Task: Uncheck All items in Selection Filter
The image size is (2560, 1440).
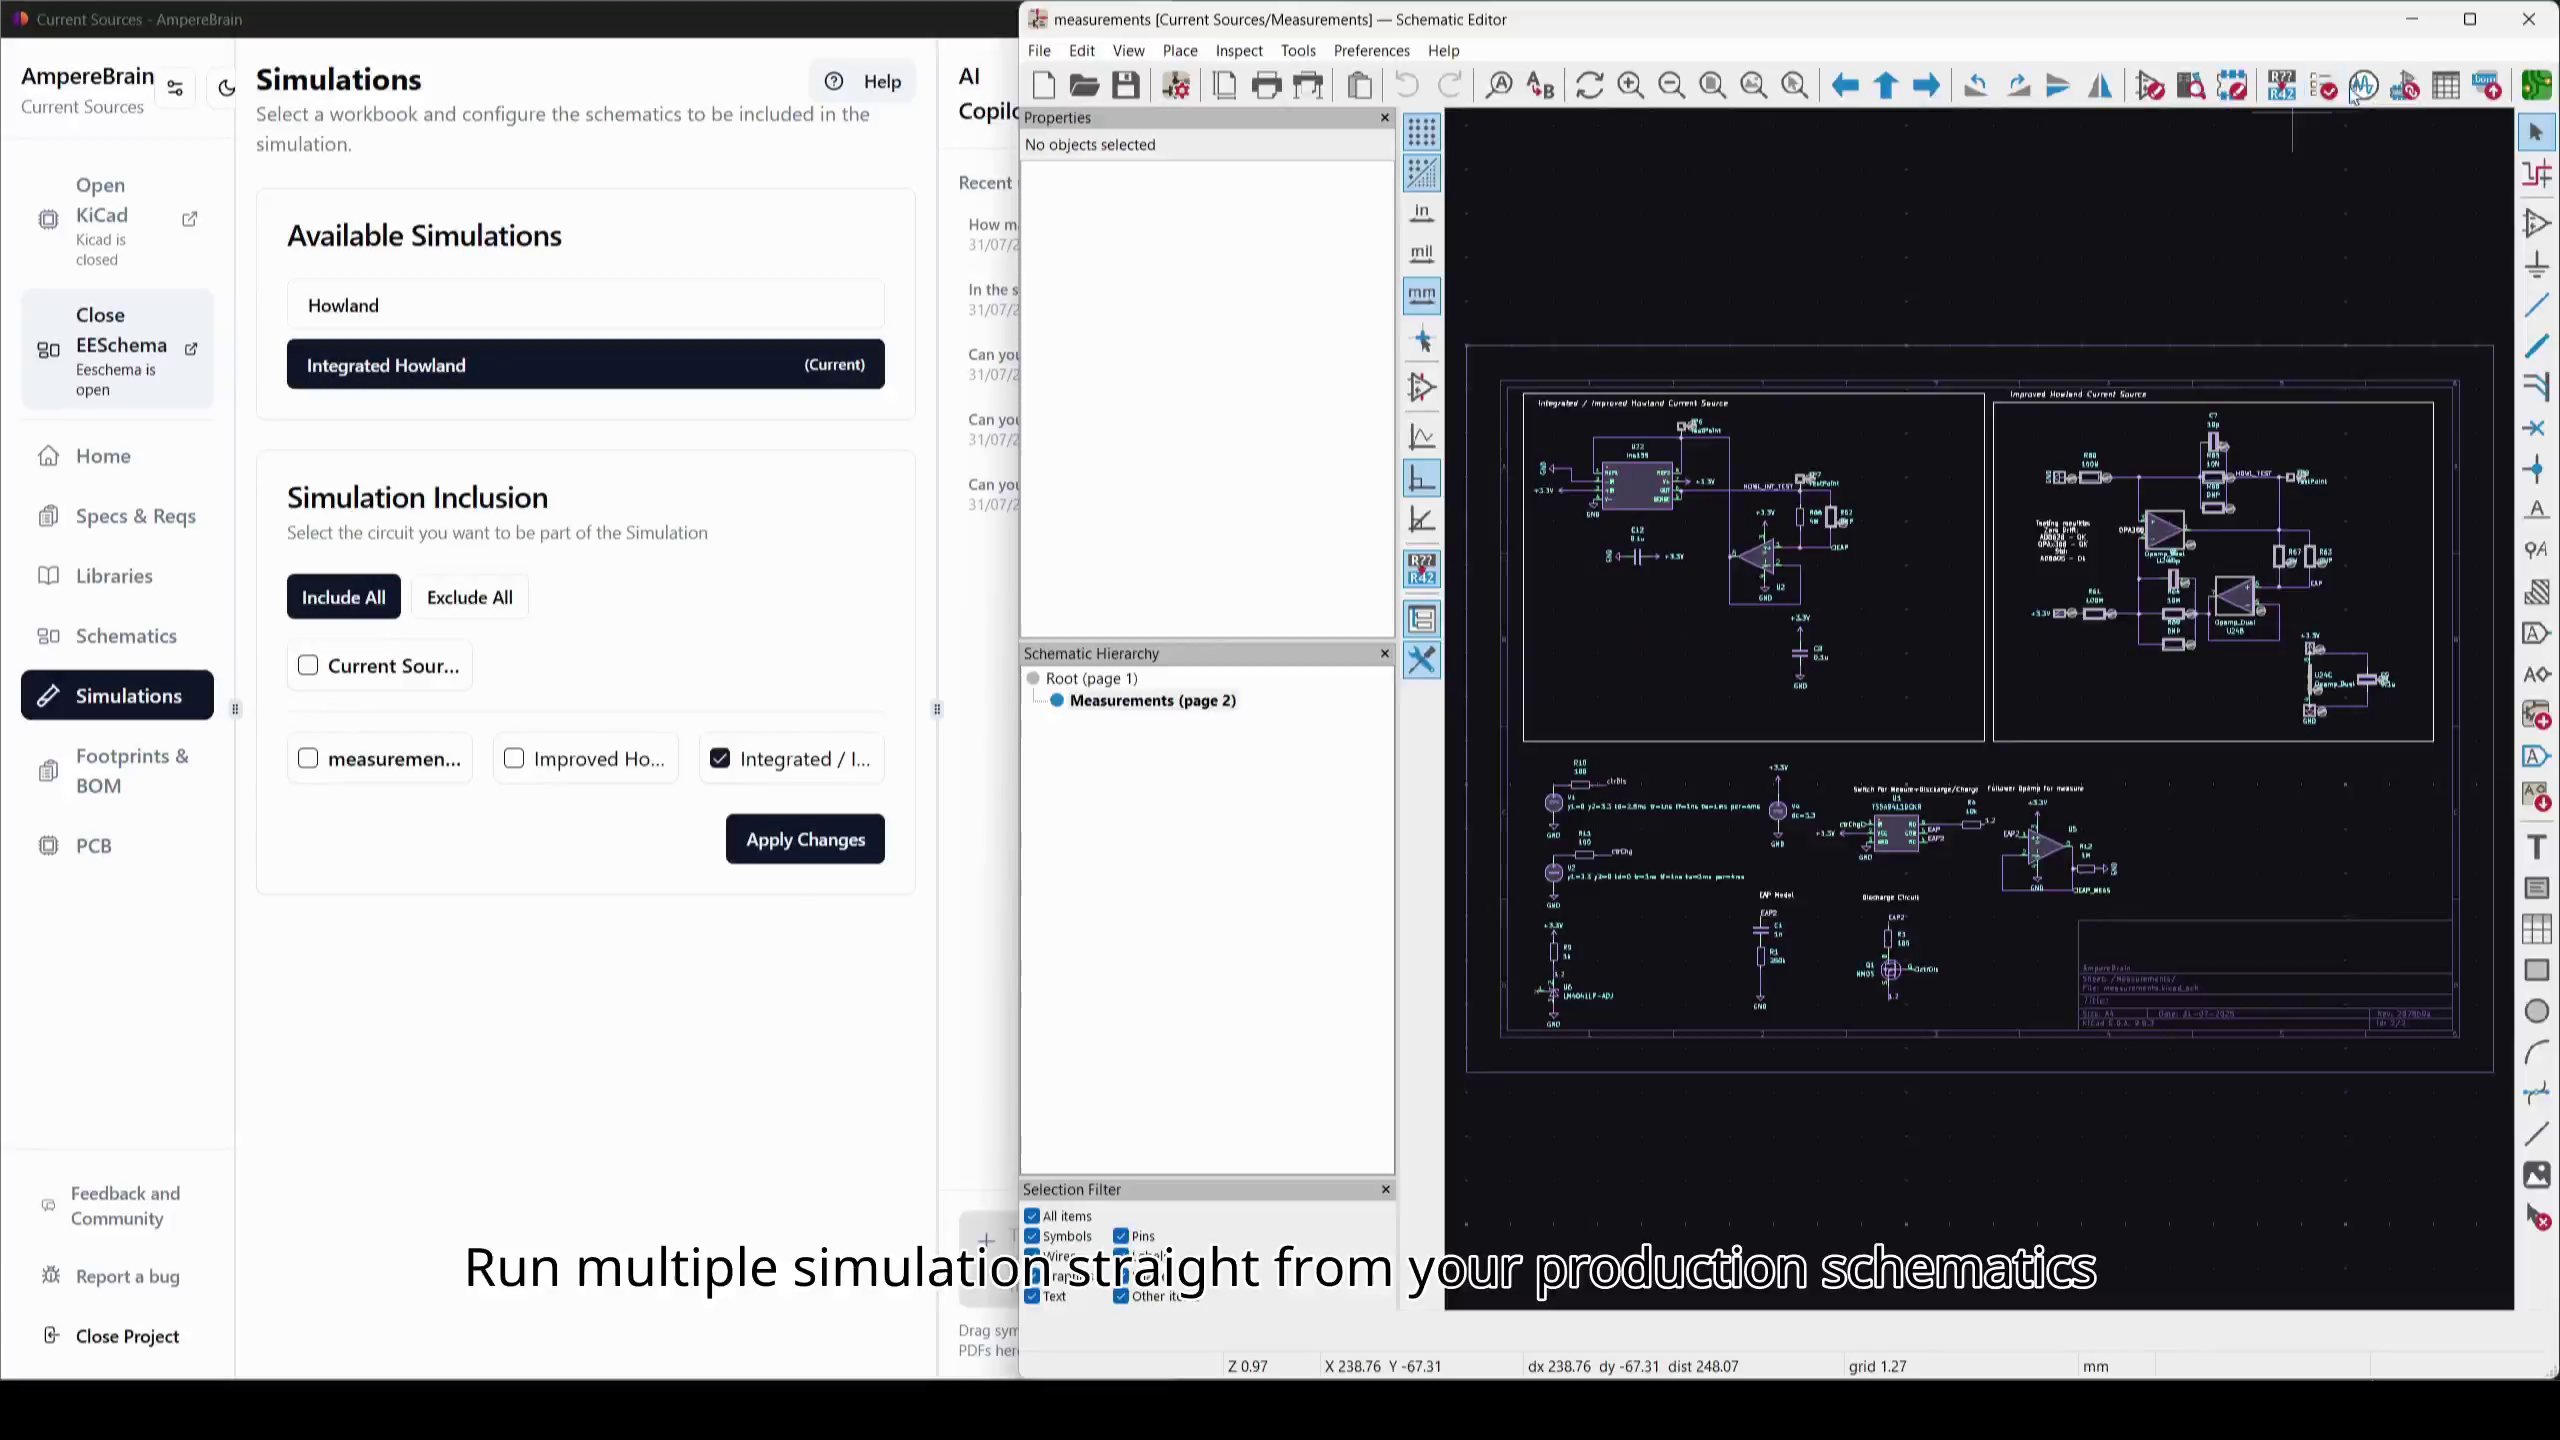Action: (x=1032, y=1216)
